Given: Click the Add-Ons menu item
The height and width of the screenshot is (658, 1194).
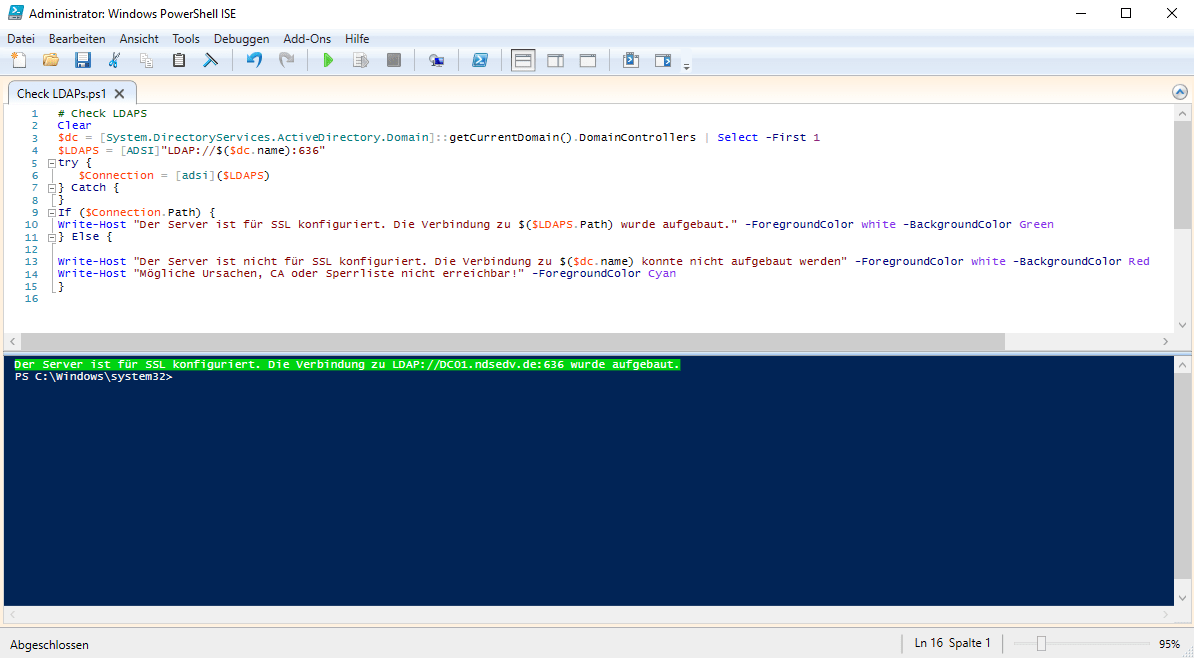Looking at the screenshot, I should 306,39.
